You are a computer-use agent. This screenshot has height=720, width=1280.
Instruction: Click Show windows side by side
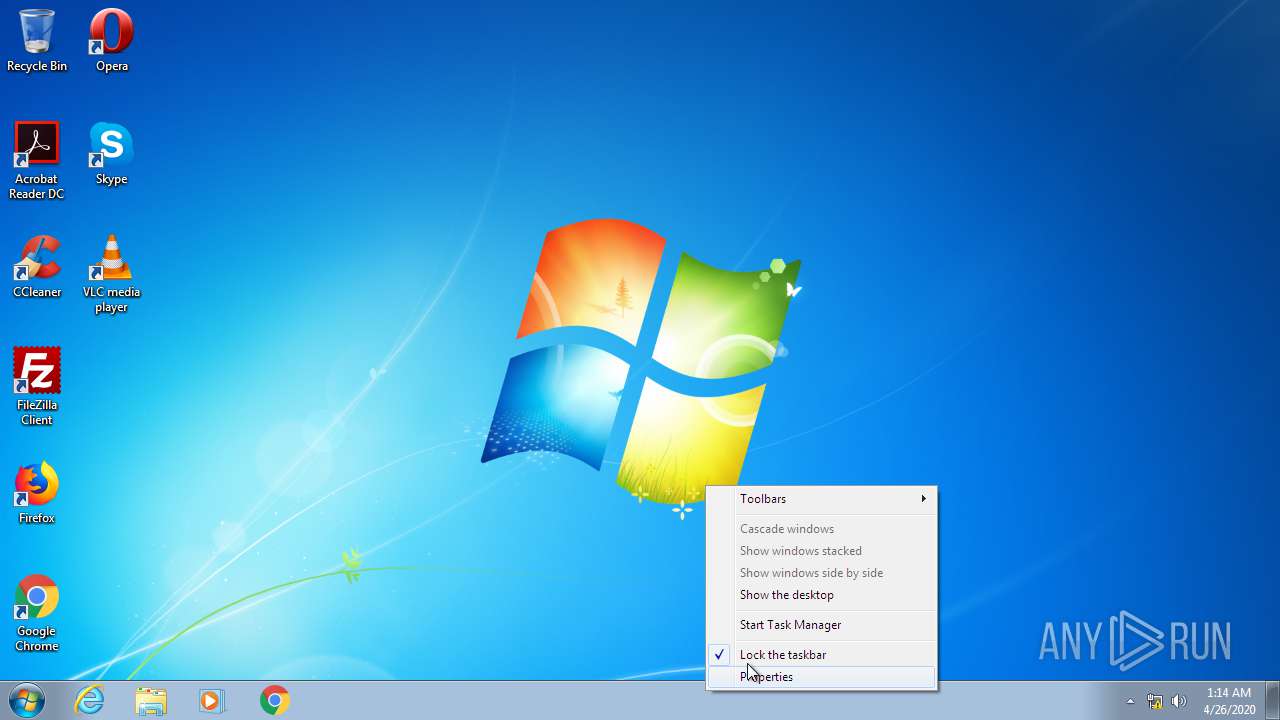(x=822, y=573)
